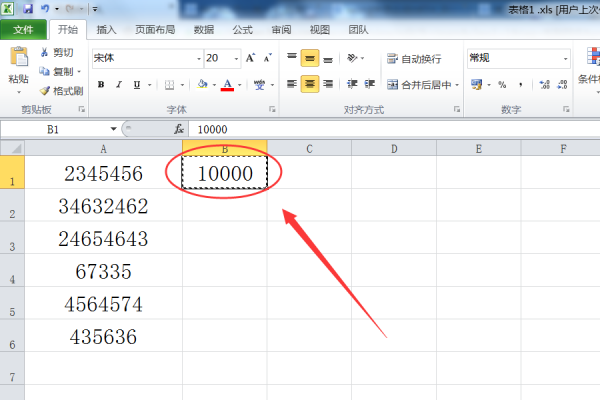This screenshot has width=600, height=400.
Task: Click the Format Painter (格式刷) tool
Action: (62, 90)
